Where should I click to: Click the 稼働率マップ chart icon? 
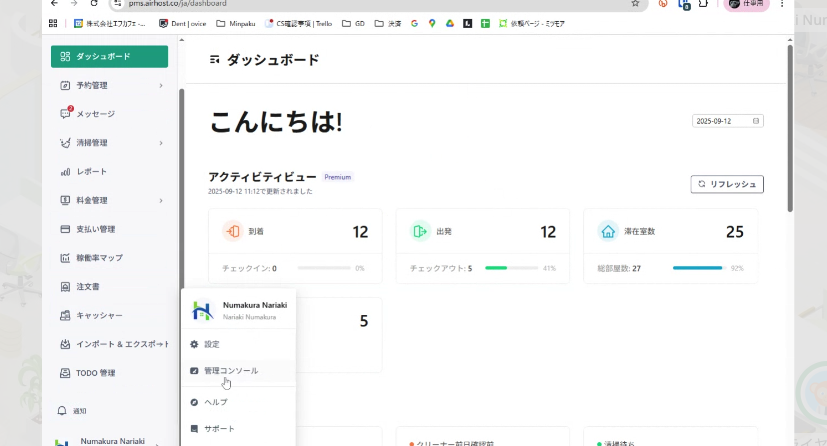65,258
